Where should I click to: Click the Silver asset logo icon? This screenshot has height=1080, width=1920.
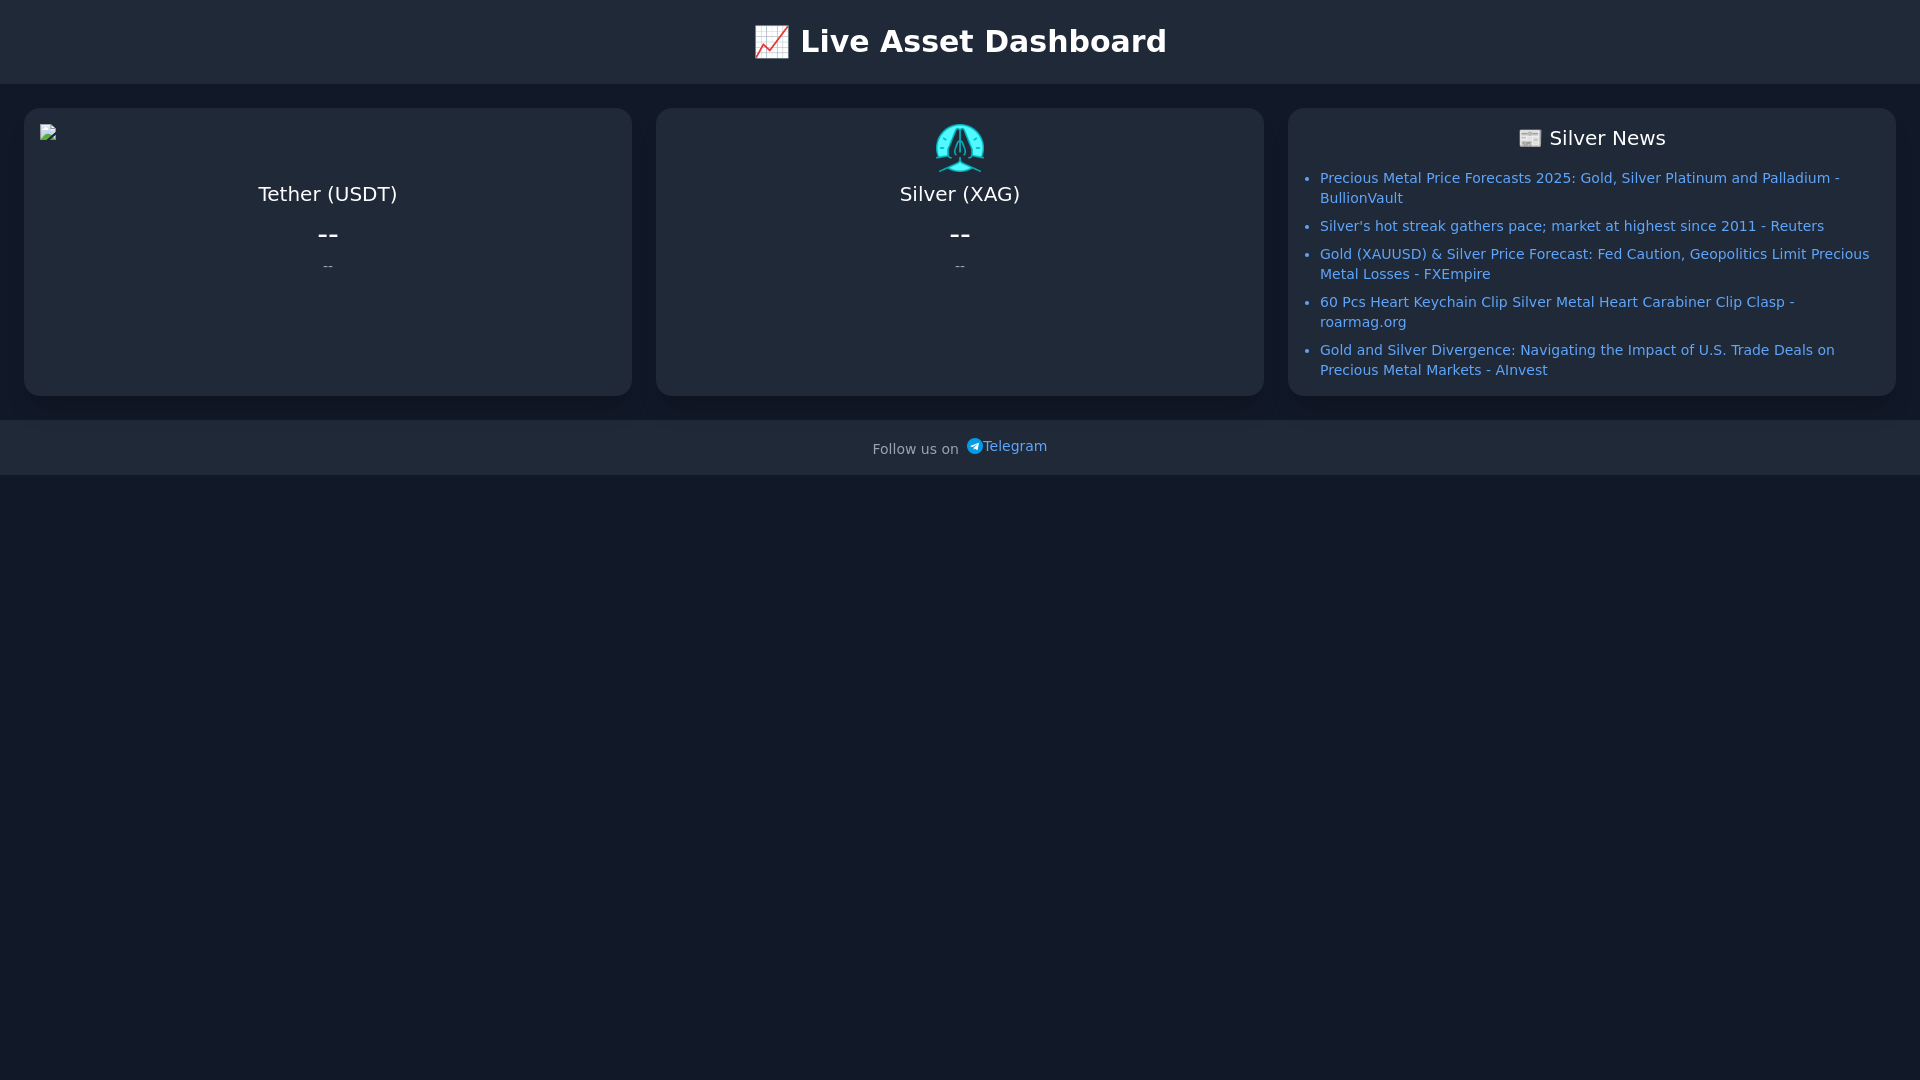960,148
